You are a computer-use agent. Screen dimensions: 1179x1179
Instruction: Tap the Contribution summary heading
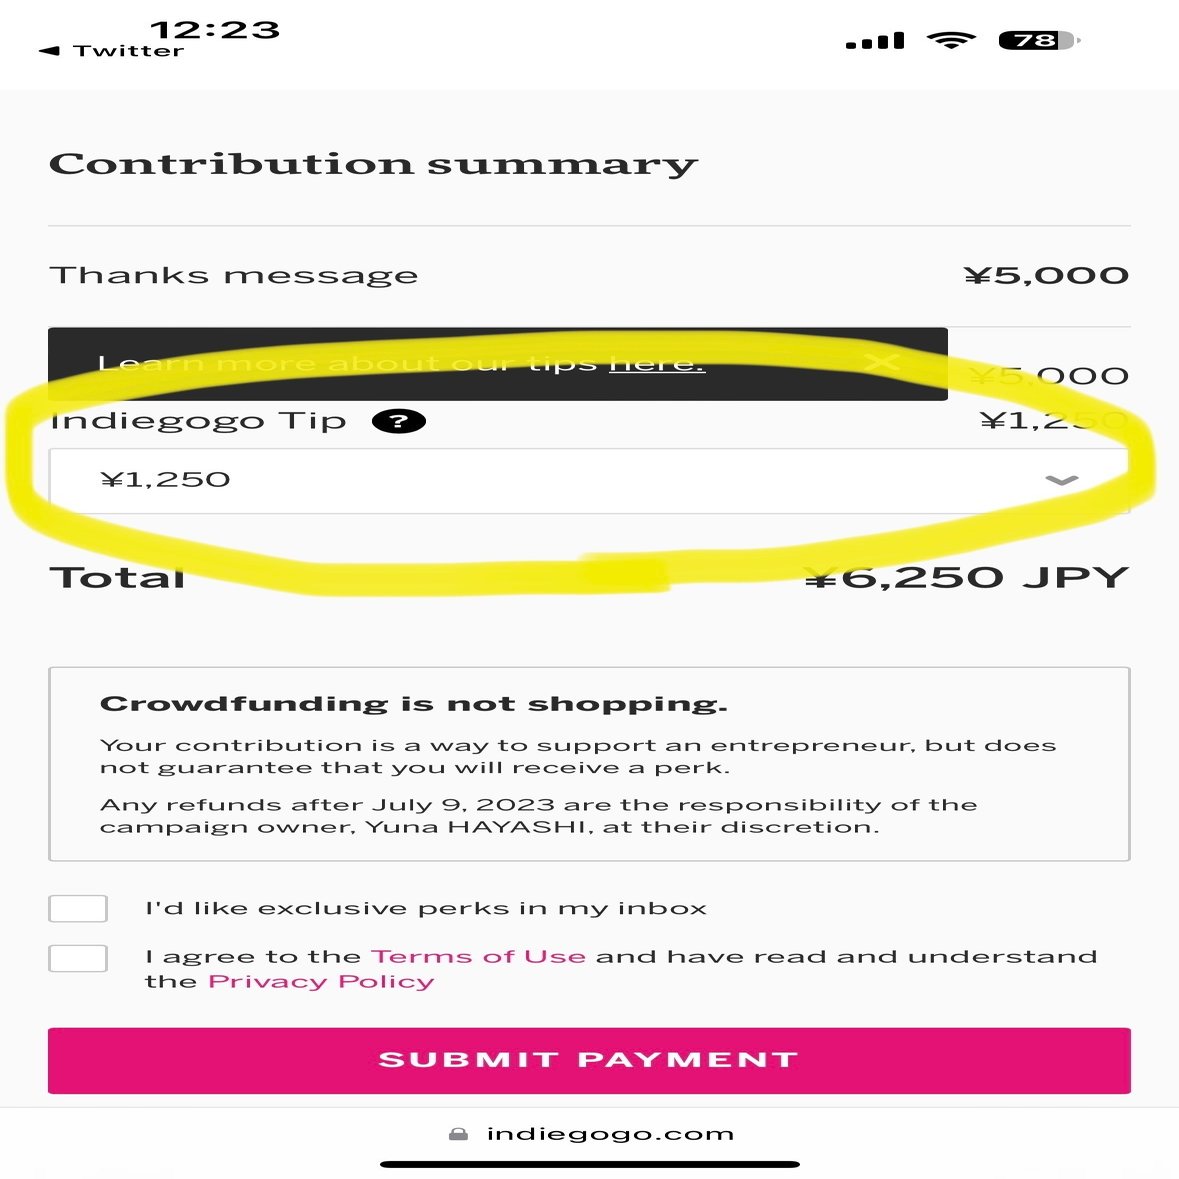click(x=373, y=163)
